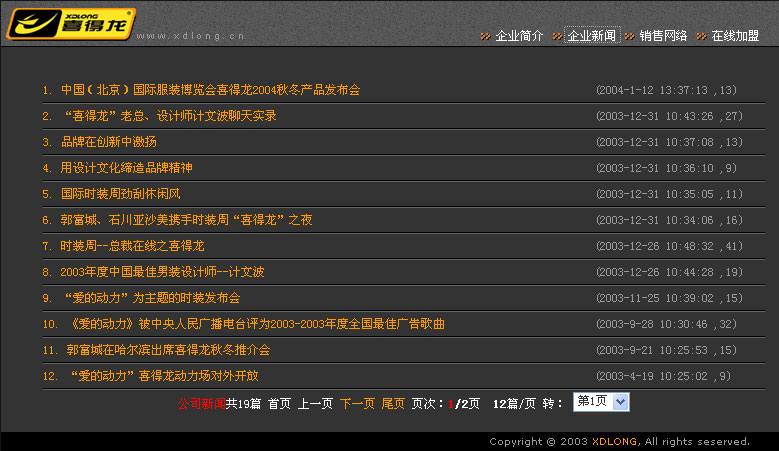Open 郭富城在哈尔滨出席喜得龙秋冬推介会 news
779x451 pixels.
pyautogui.click(x=168, y=350)
